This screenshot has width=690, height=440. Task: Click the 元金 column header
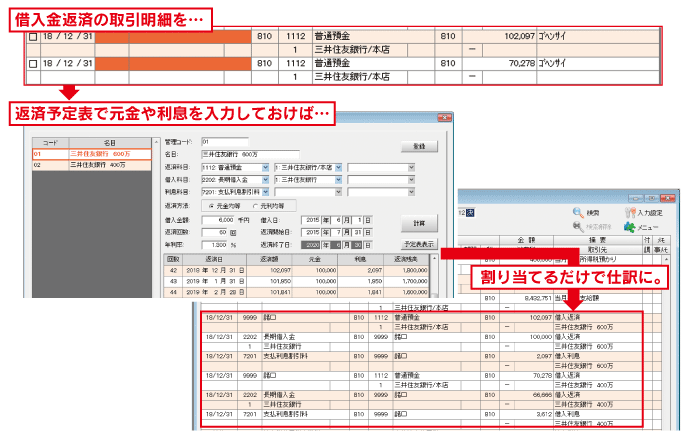[315, 259]
